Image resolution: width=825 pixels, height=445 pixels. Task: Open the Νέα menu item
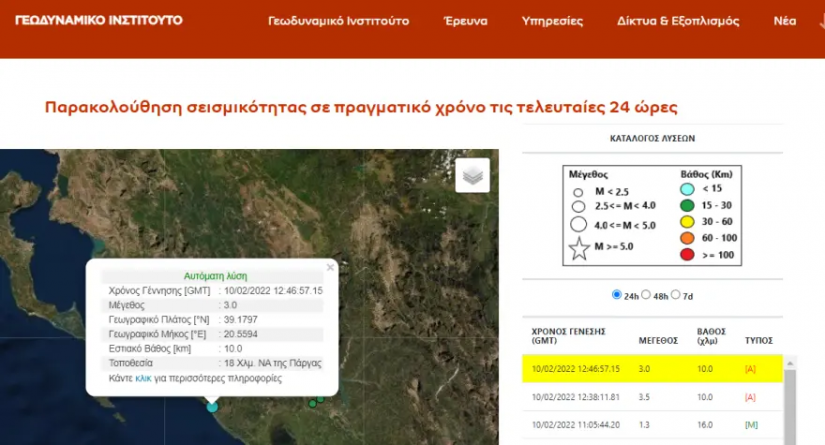pos(785,21)
